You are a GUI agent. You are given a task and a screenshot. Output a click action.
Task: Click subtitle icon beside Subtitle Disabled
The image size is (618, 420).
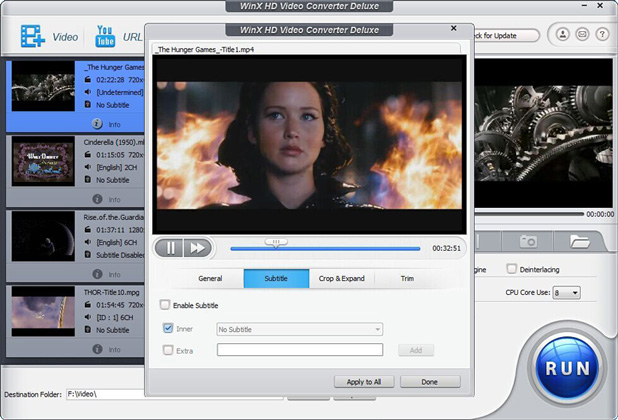click(x=88, y=255)
